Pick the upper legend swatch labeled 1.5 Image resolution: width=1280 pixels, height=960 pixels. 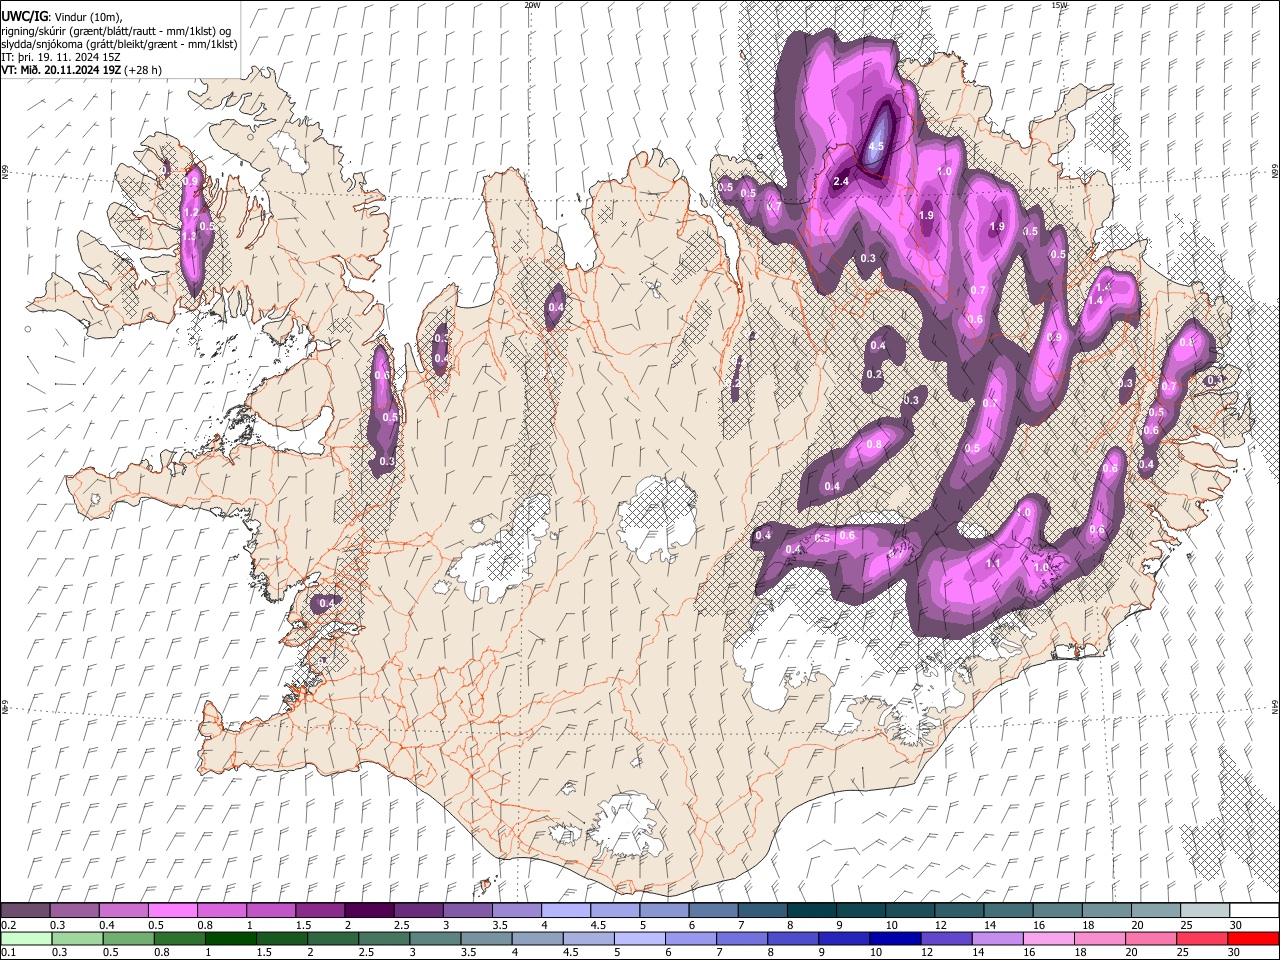pyautogui.click(x=319, y=911)
